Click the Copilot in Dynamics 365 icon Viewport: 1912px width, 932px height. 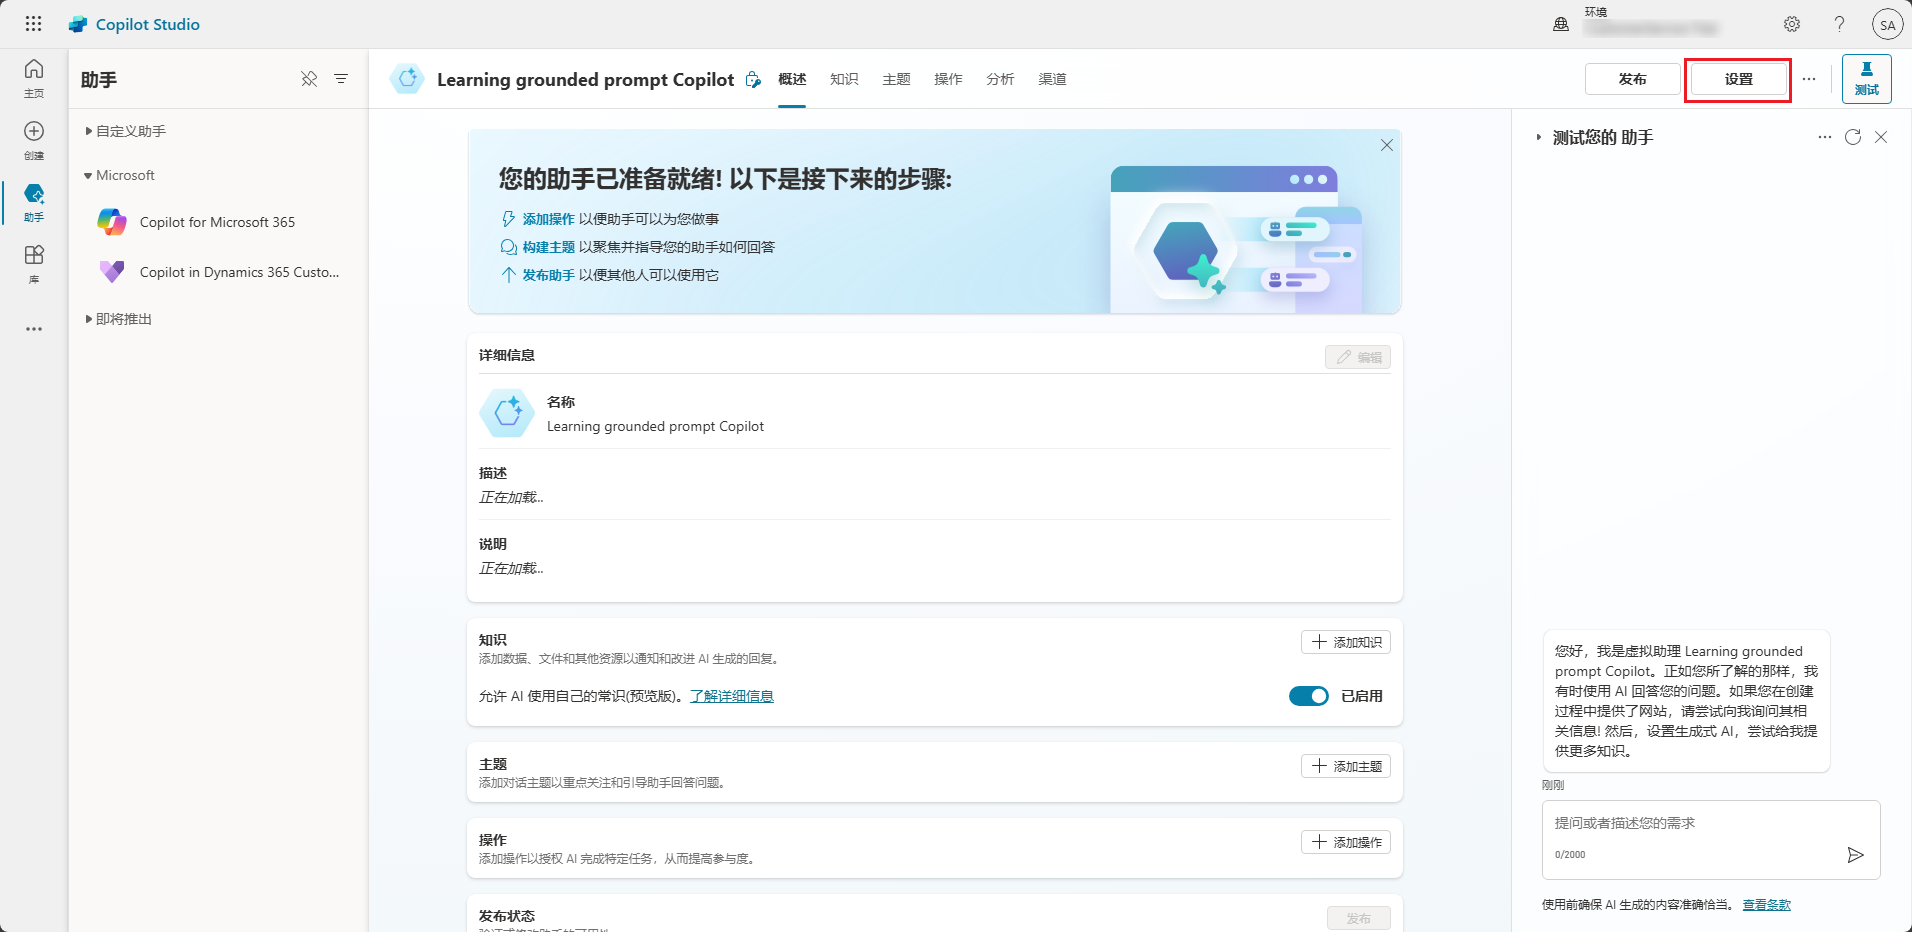click(x=112, y=271)
